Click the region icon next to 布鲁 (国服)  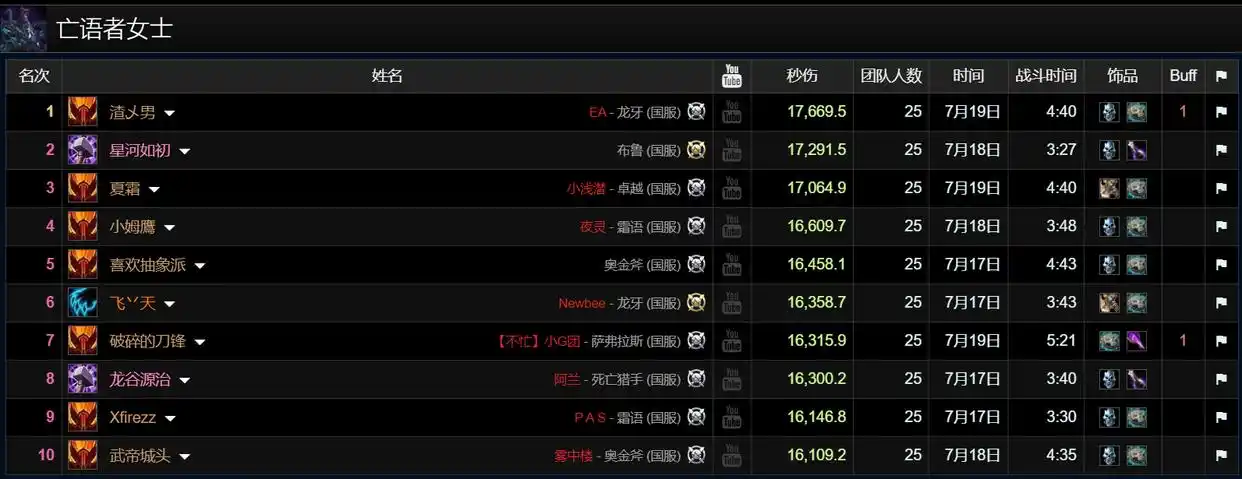click(x=696, y=150)
